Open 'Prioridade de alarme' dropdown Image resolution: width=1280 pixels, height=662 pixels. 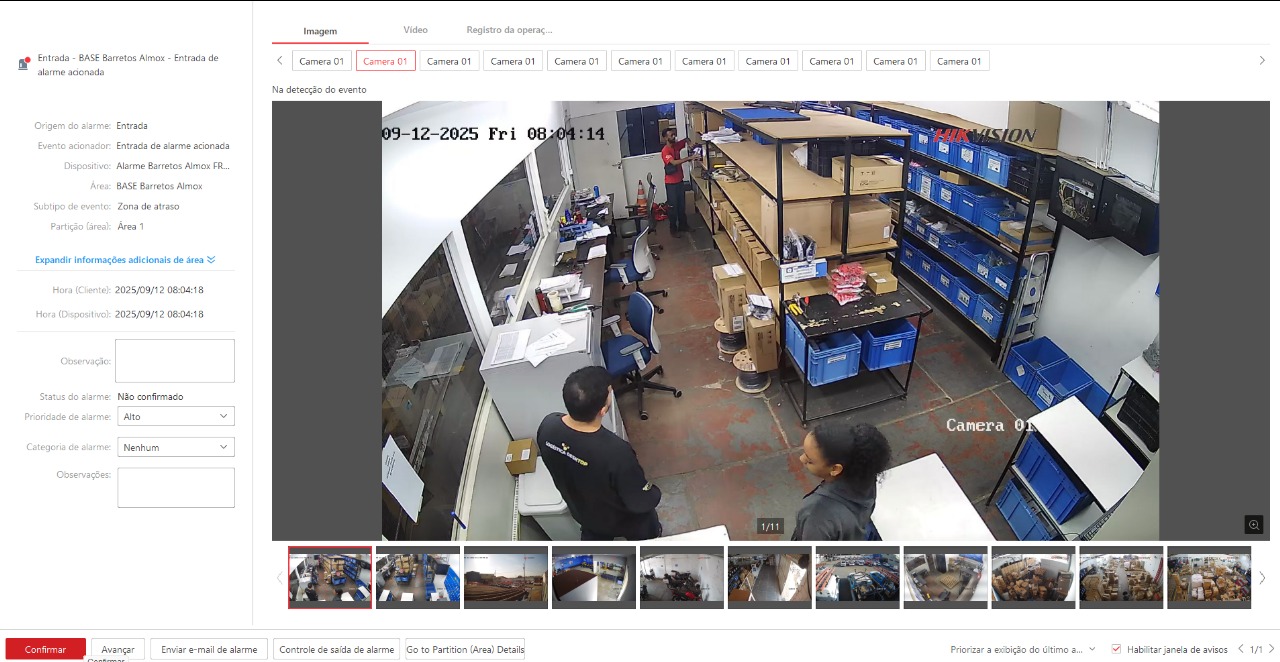click(175, 416)
